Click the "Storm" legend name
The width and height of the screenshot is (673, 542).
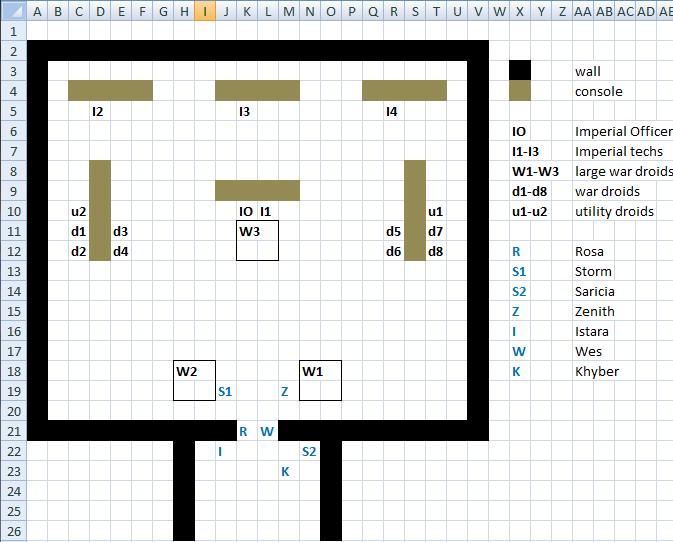pos(593,272)
